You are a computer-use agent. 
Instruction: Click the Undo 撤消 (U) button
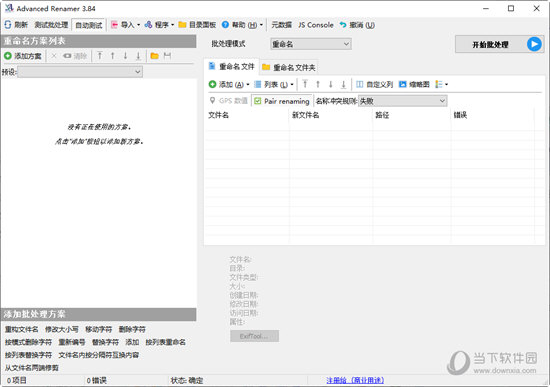(357, 25)
